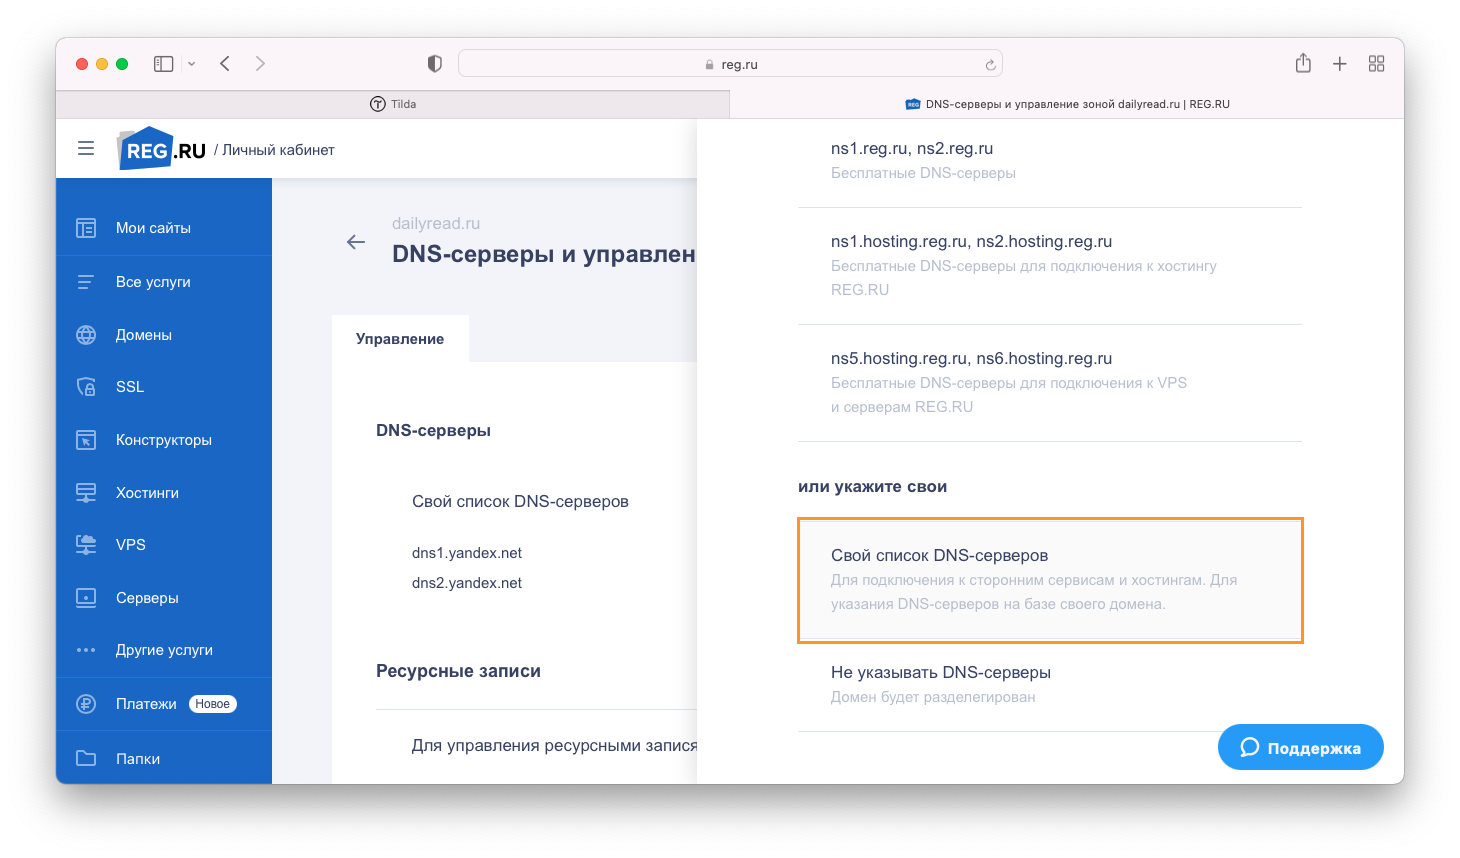The image size is (1460, 858).
Task: Click the Другие услуги three-dots icon
Action: [86, 650]
